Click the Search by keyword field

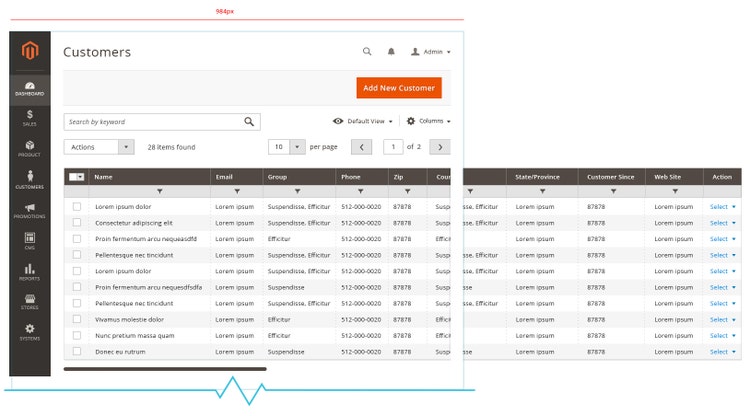tap(153, 122)
